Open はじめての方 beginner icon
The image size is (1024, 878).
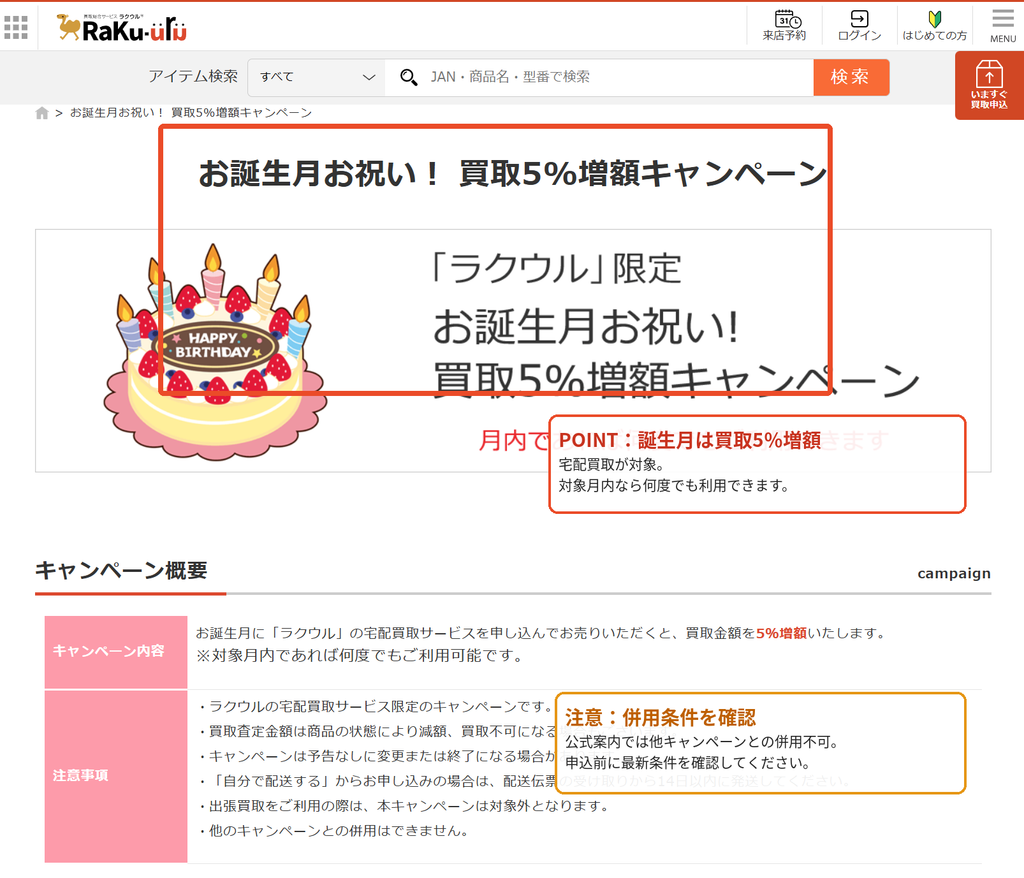pos(935,25)
